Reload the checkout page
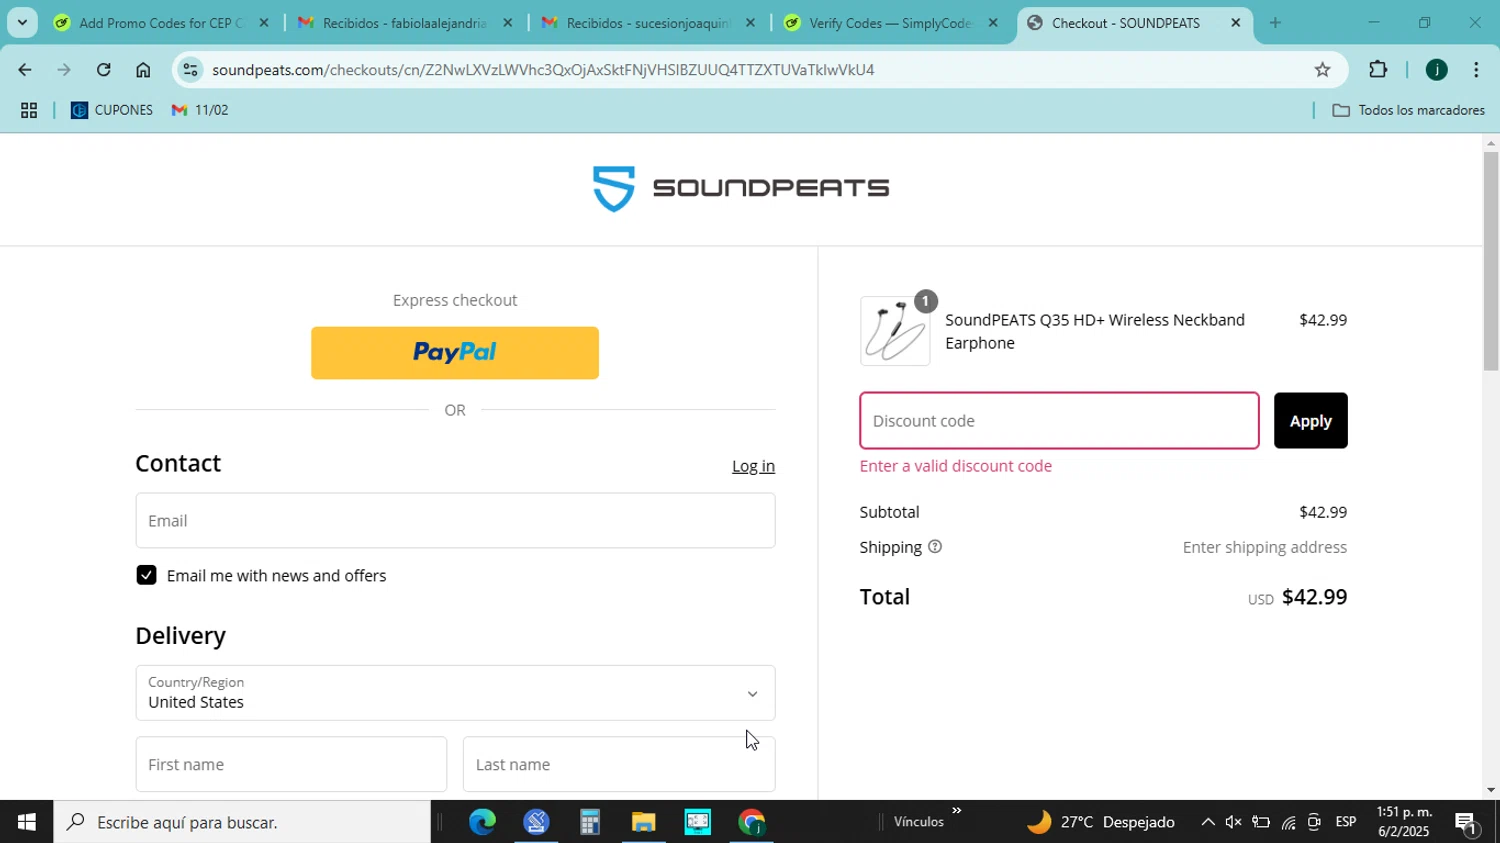Screen dimensions: 1500x843 point(104,70)
